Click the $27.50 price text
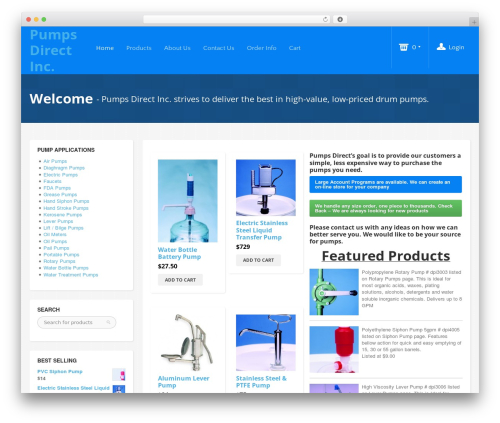This screenshot has width=500, height=423. [168, 266]
